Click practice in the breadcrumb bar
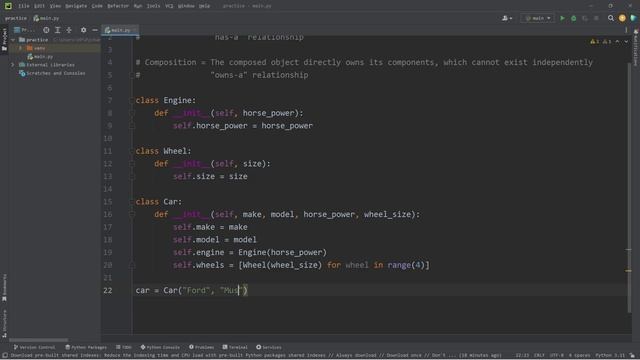 click(x=16, y=18)
